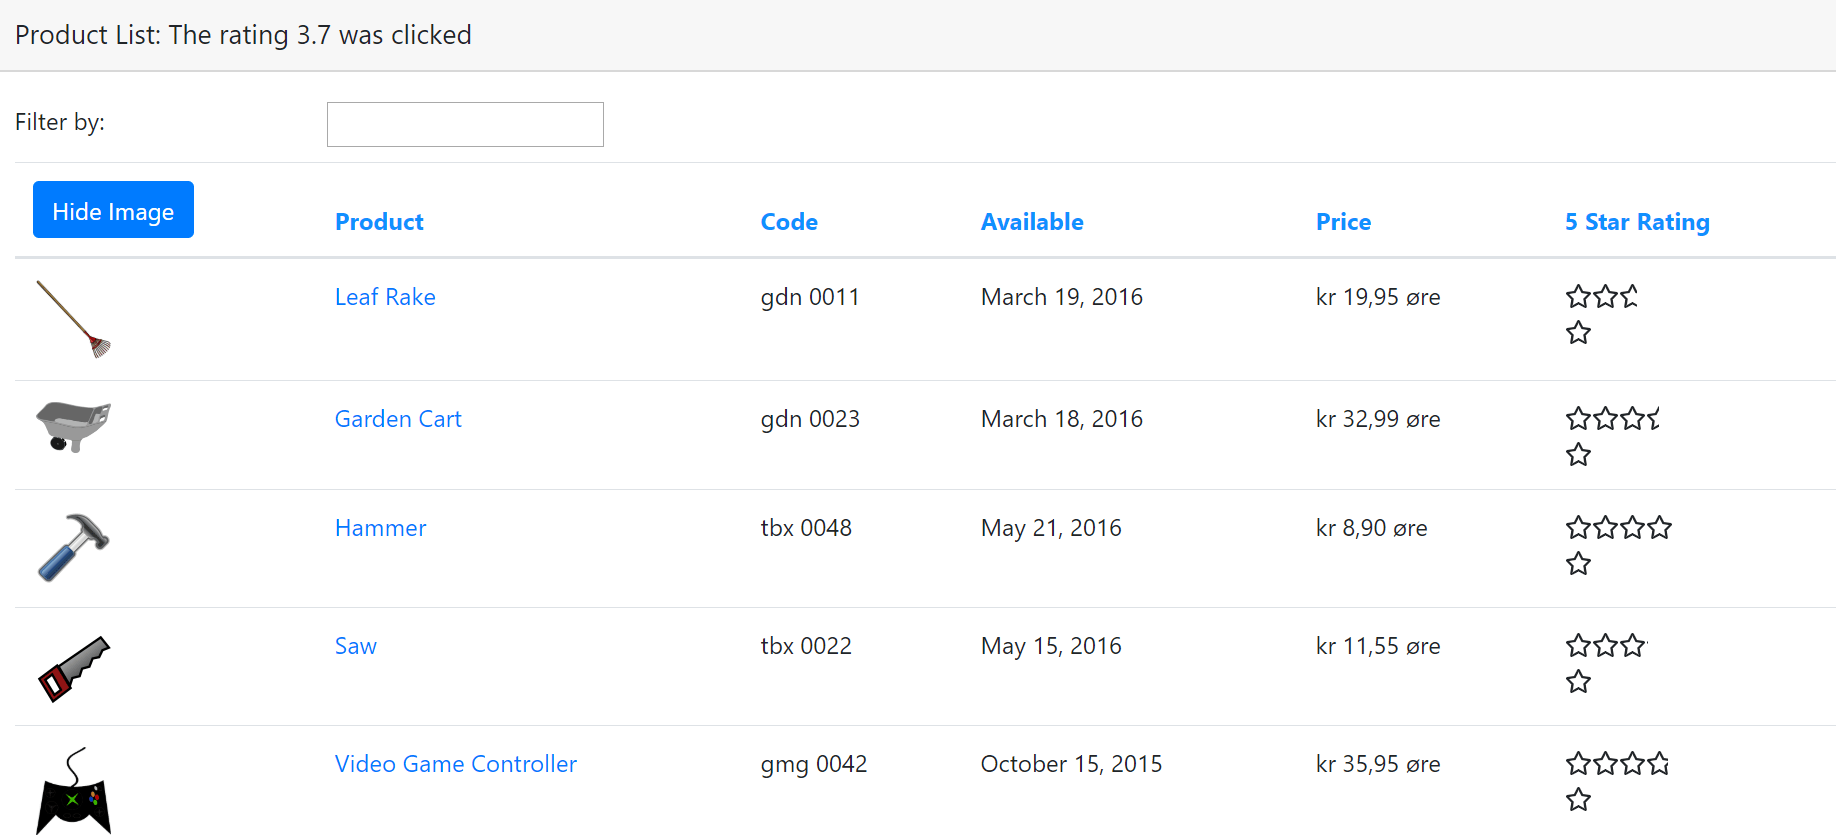
Task: Focus the Filter by text field
Action: pos(465,125)
